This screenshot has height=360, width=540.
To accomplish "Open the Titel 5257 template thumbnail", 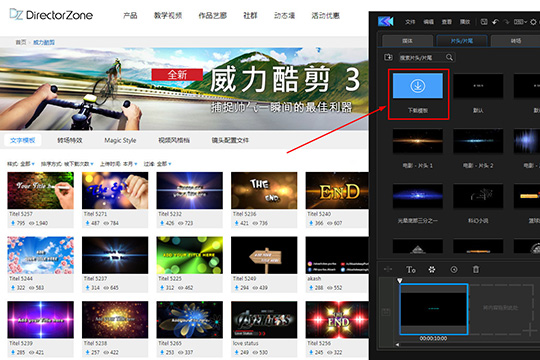I will [x=40, y=191].
